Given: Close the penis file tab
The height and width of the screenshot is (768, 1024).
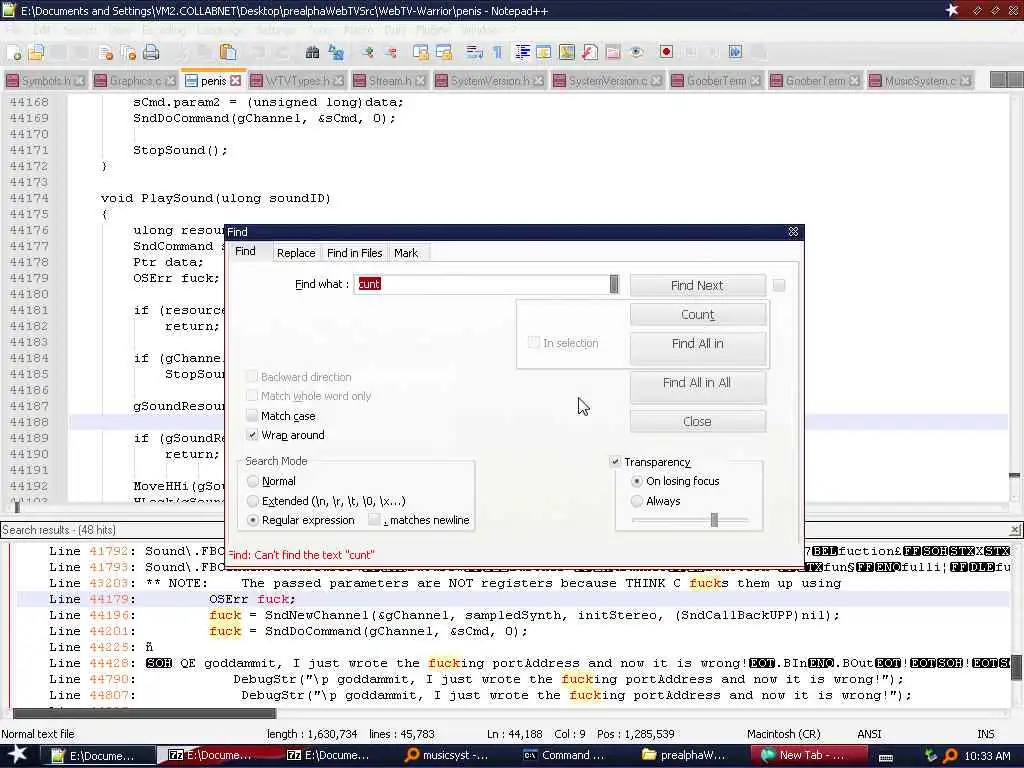Looking at the screenshot, I should pos(235,80).
